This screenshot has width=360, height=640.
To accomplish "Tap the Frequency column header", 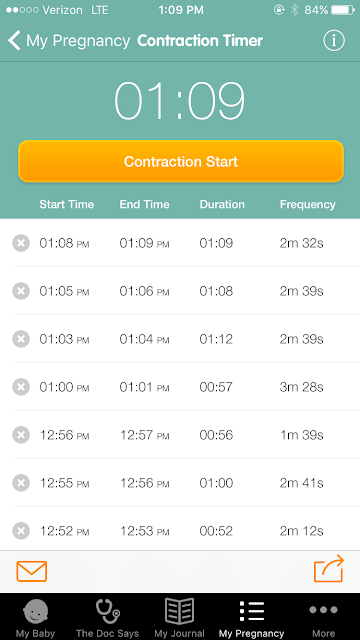I will [x=308, y=204].
